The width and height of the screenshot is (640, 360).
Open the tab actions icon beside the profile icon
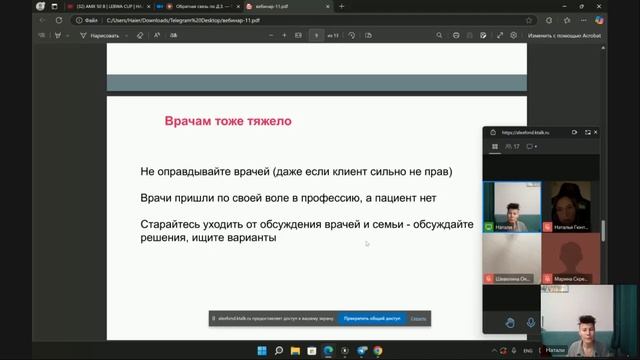(54, 7)
